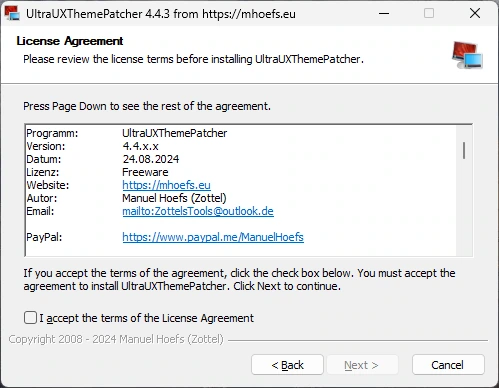
Task: Click the '24.08.2024' date text
Action: point(151,159)
